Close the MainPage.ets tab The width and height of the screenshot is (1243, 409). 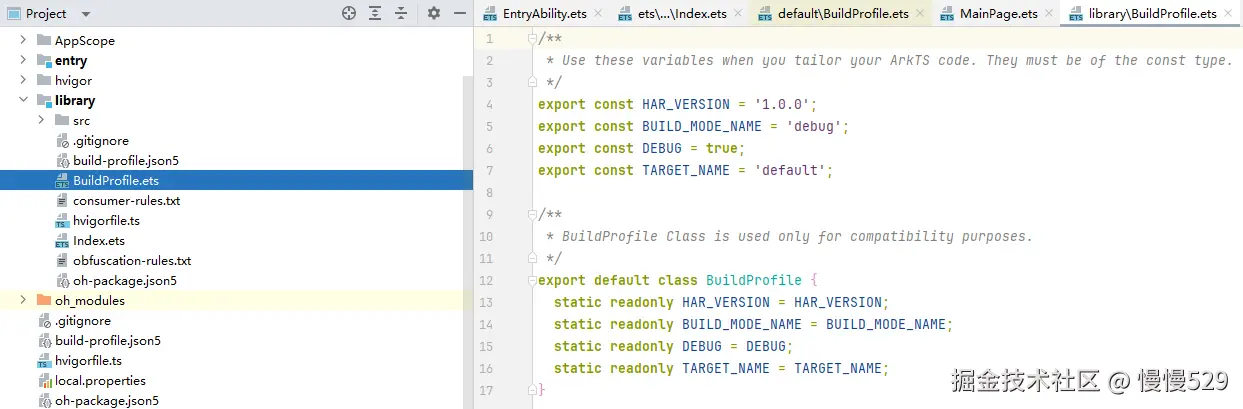pyautogui.click(x=1048, y=13)
